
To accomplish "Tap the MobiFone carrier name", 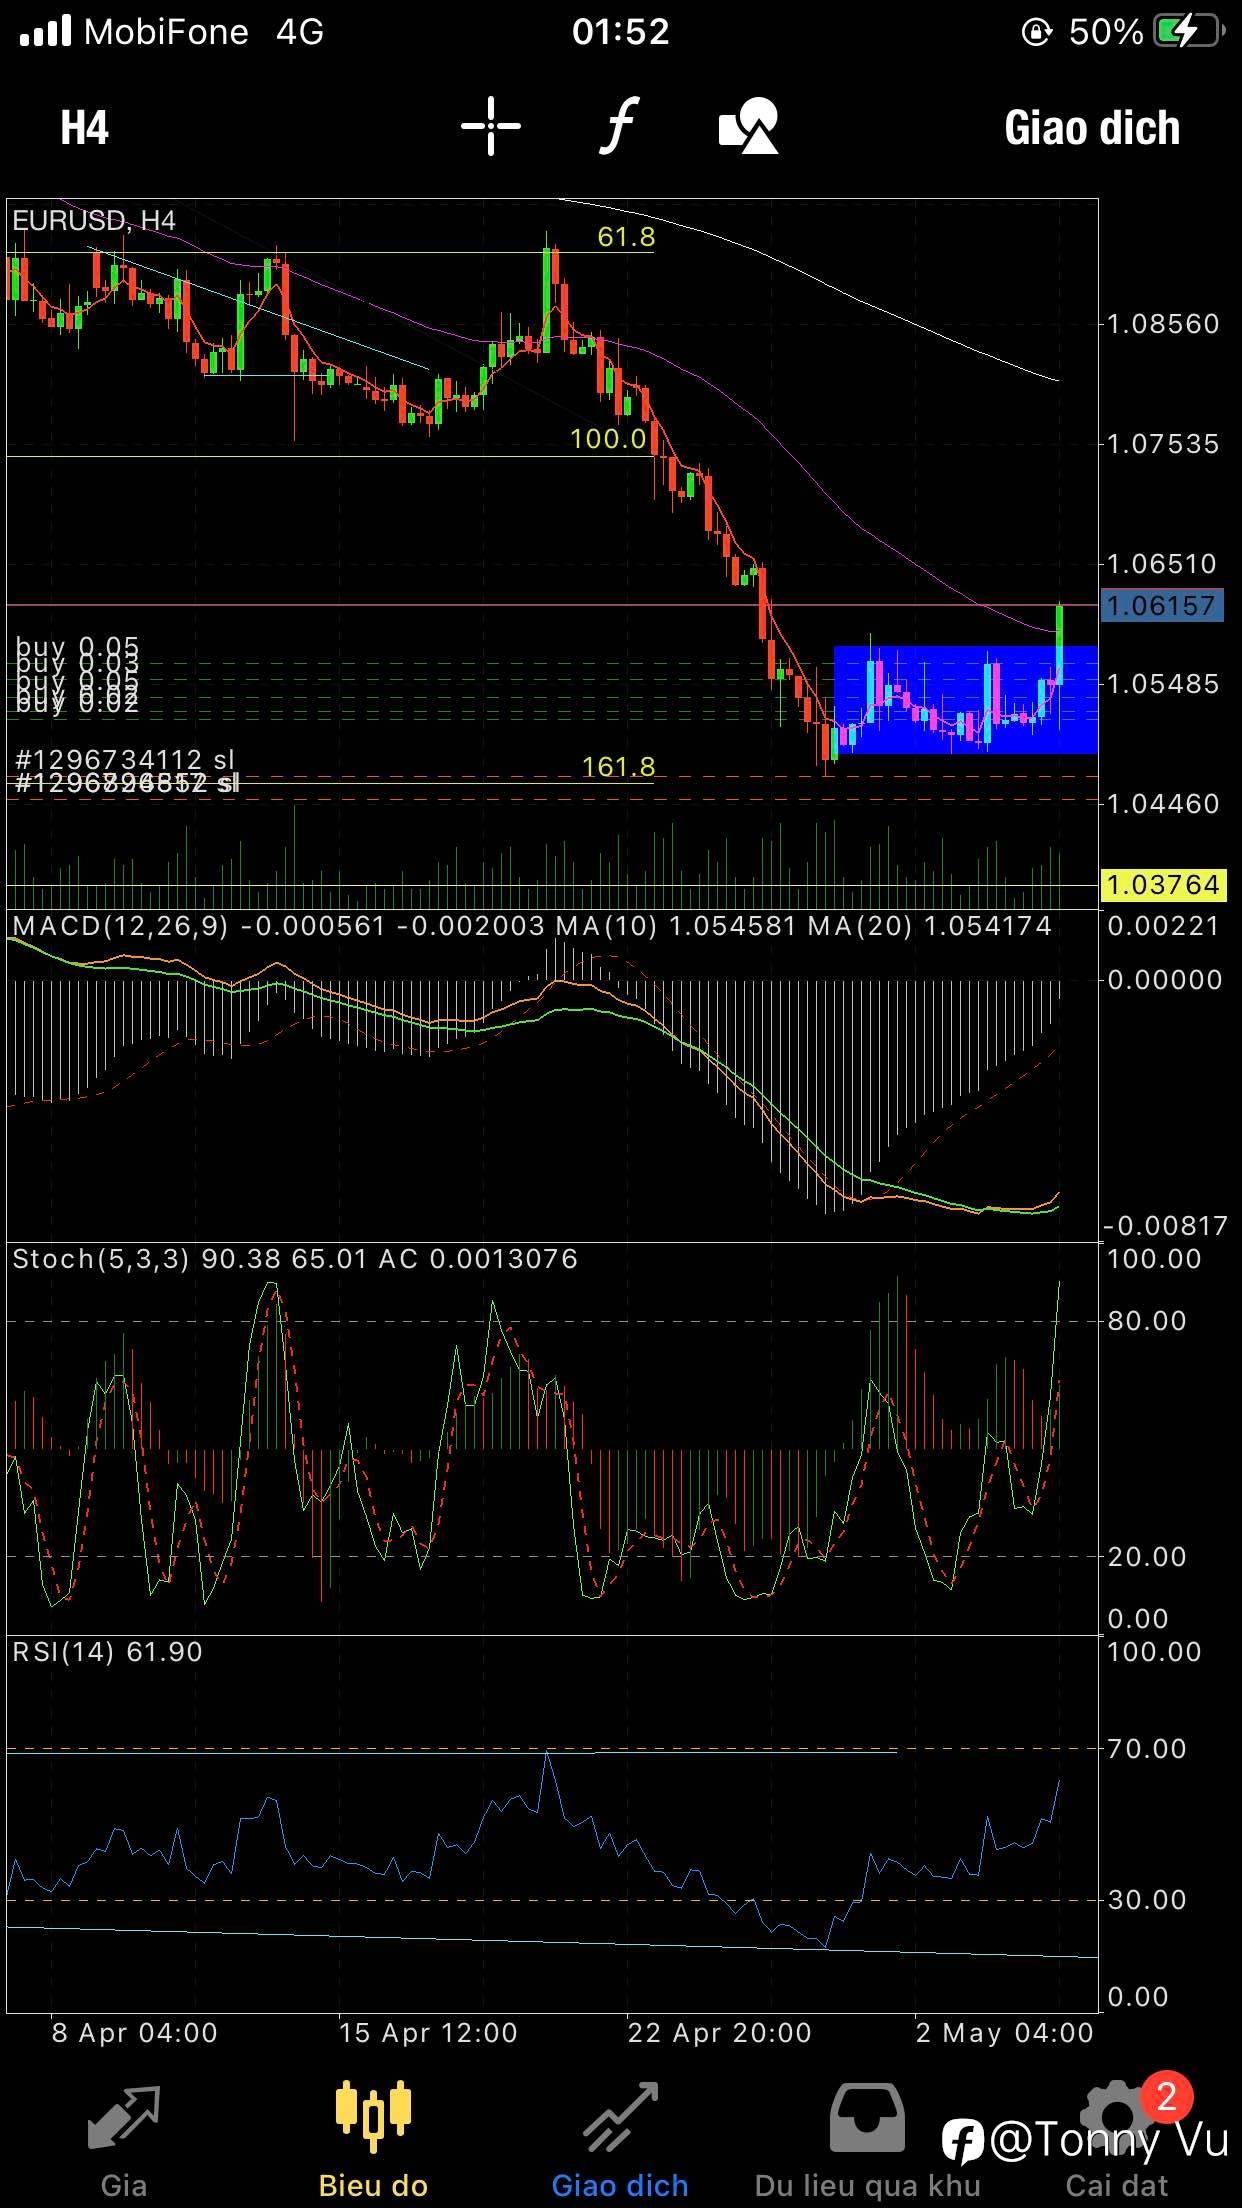I will click(166, 32).
